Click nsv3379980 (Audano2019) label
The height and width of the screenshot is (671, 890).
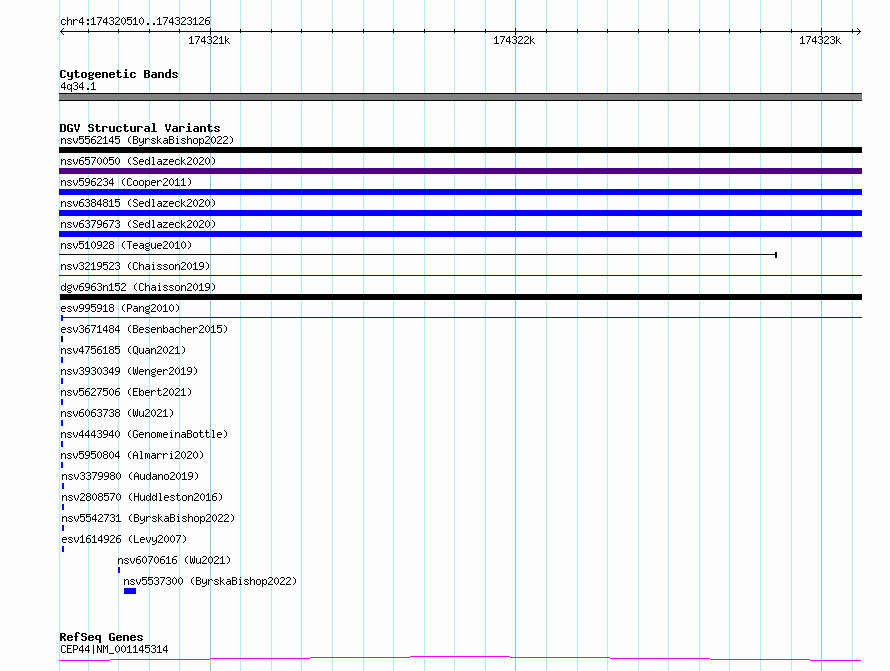tap(130, 476)
